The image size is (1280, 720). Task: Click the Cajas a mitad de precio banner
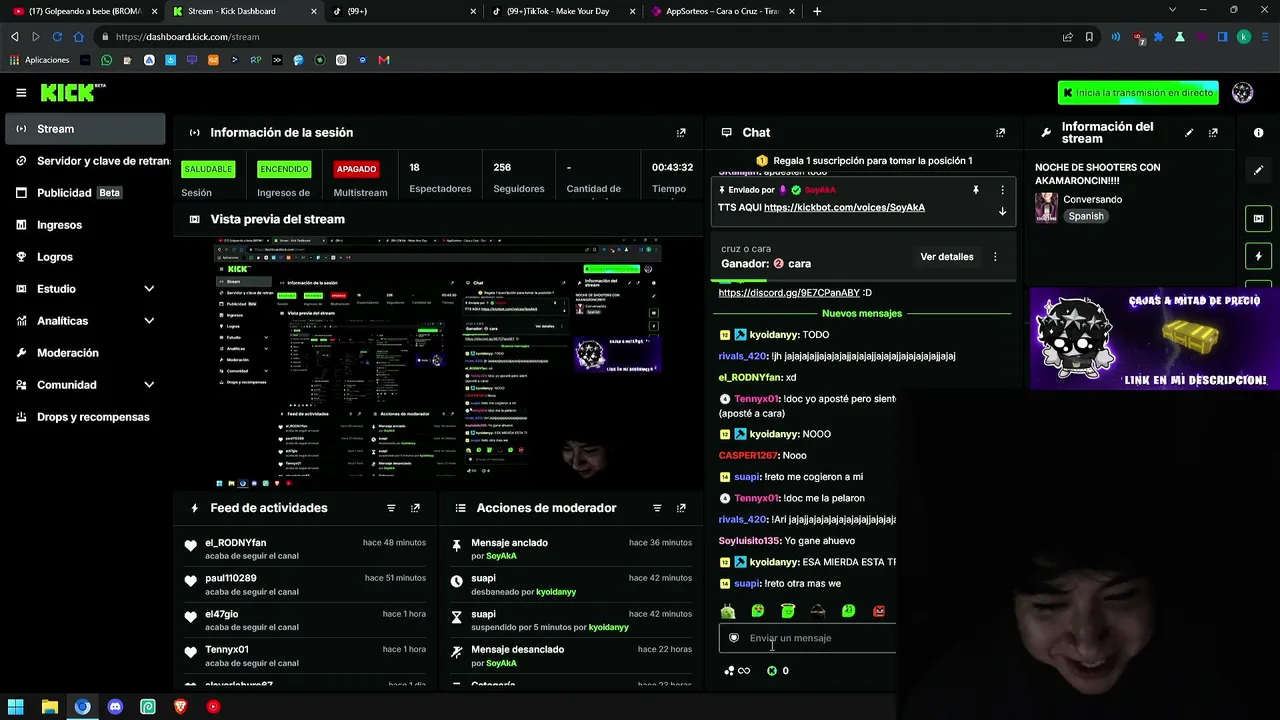[x=1155, y=339]
